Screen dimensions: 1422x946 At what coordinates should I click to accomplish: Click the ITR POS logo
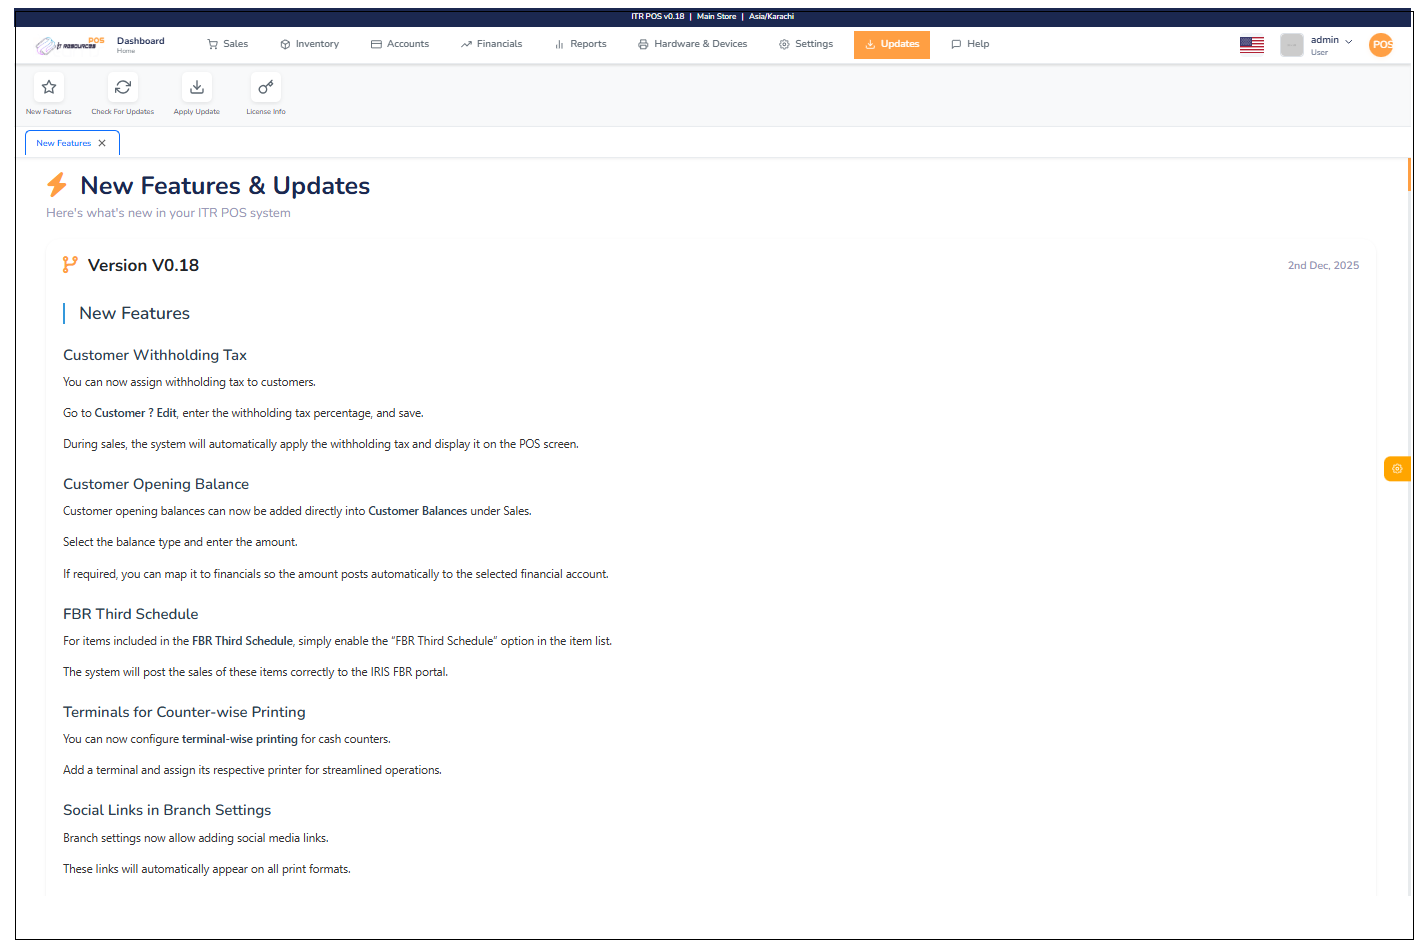pyautogui.click(x=69, y=45)
